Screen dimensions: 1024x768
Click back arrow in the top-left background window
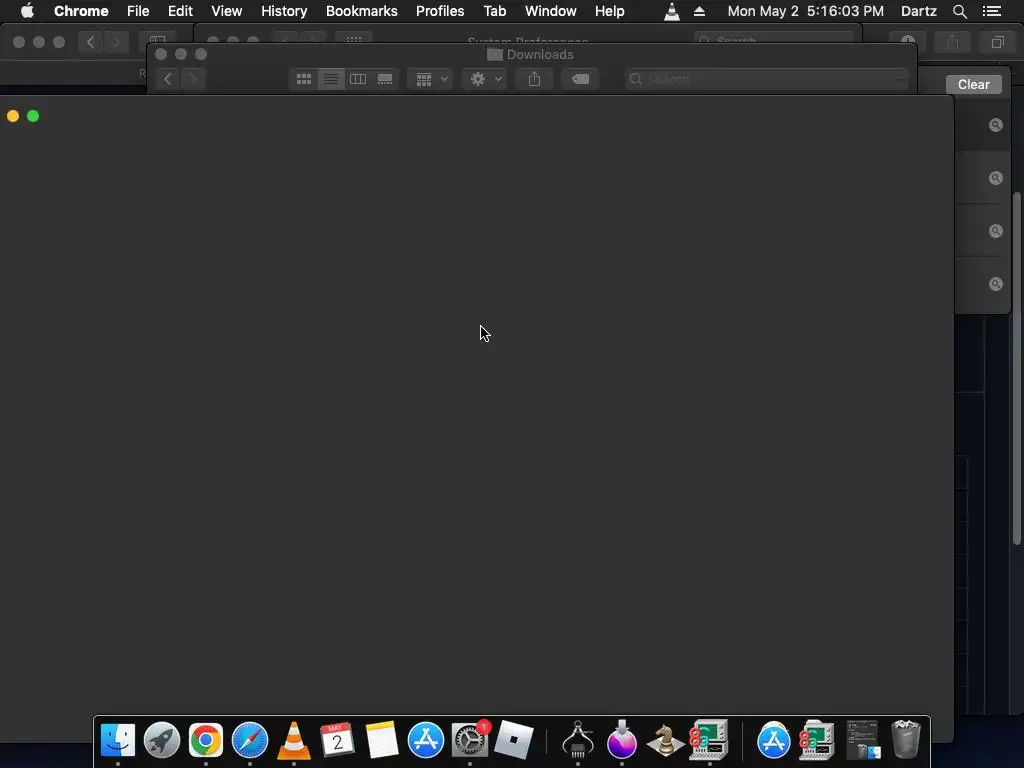(x=91, y=42)
